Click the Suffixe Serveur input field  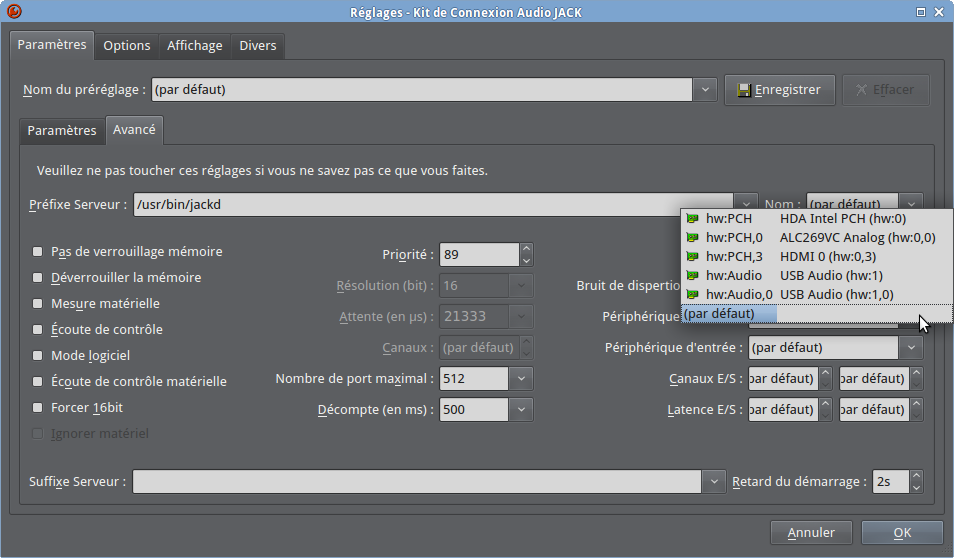417,481
